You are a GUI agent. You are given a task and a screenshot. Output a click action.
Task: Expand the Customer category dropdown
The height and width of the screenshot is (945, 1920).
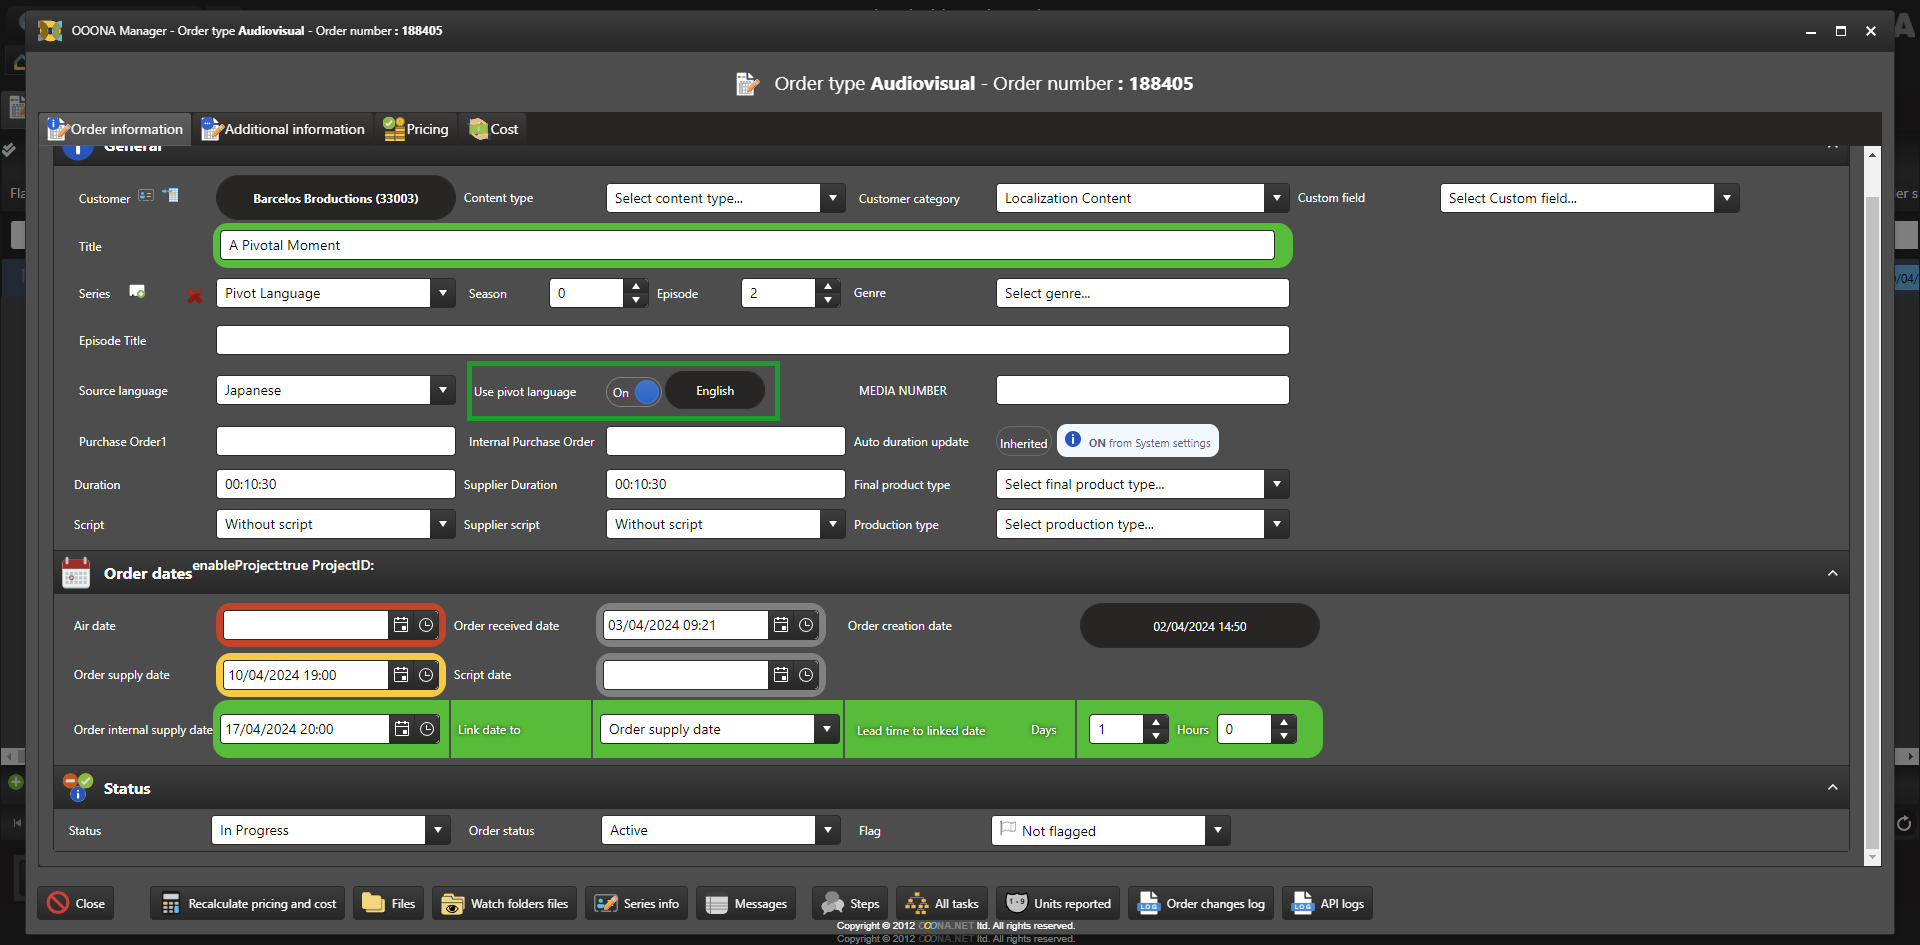pos(1276,198)
